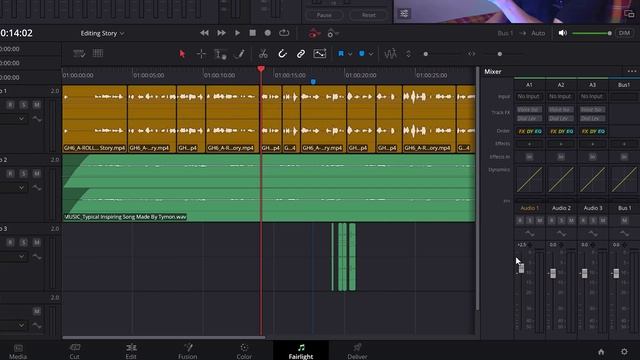Arm record R on timeline track 1

(11, 105)
